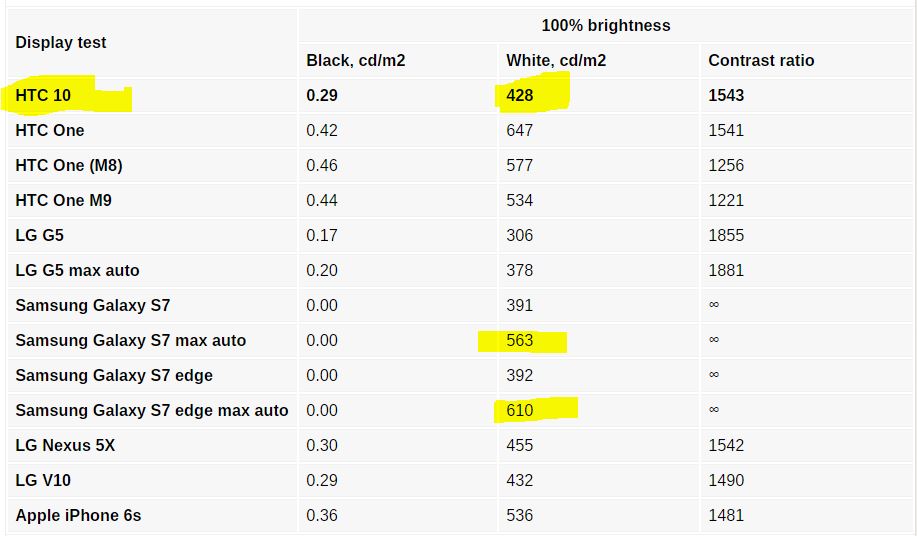Select the 0.29 black value for HTC 10

click(322, 96)
